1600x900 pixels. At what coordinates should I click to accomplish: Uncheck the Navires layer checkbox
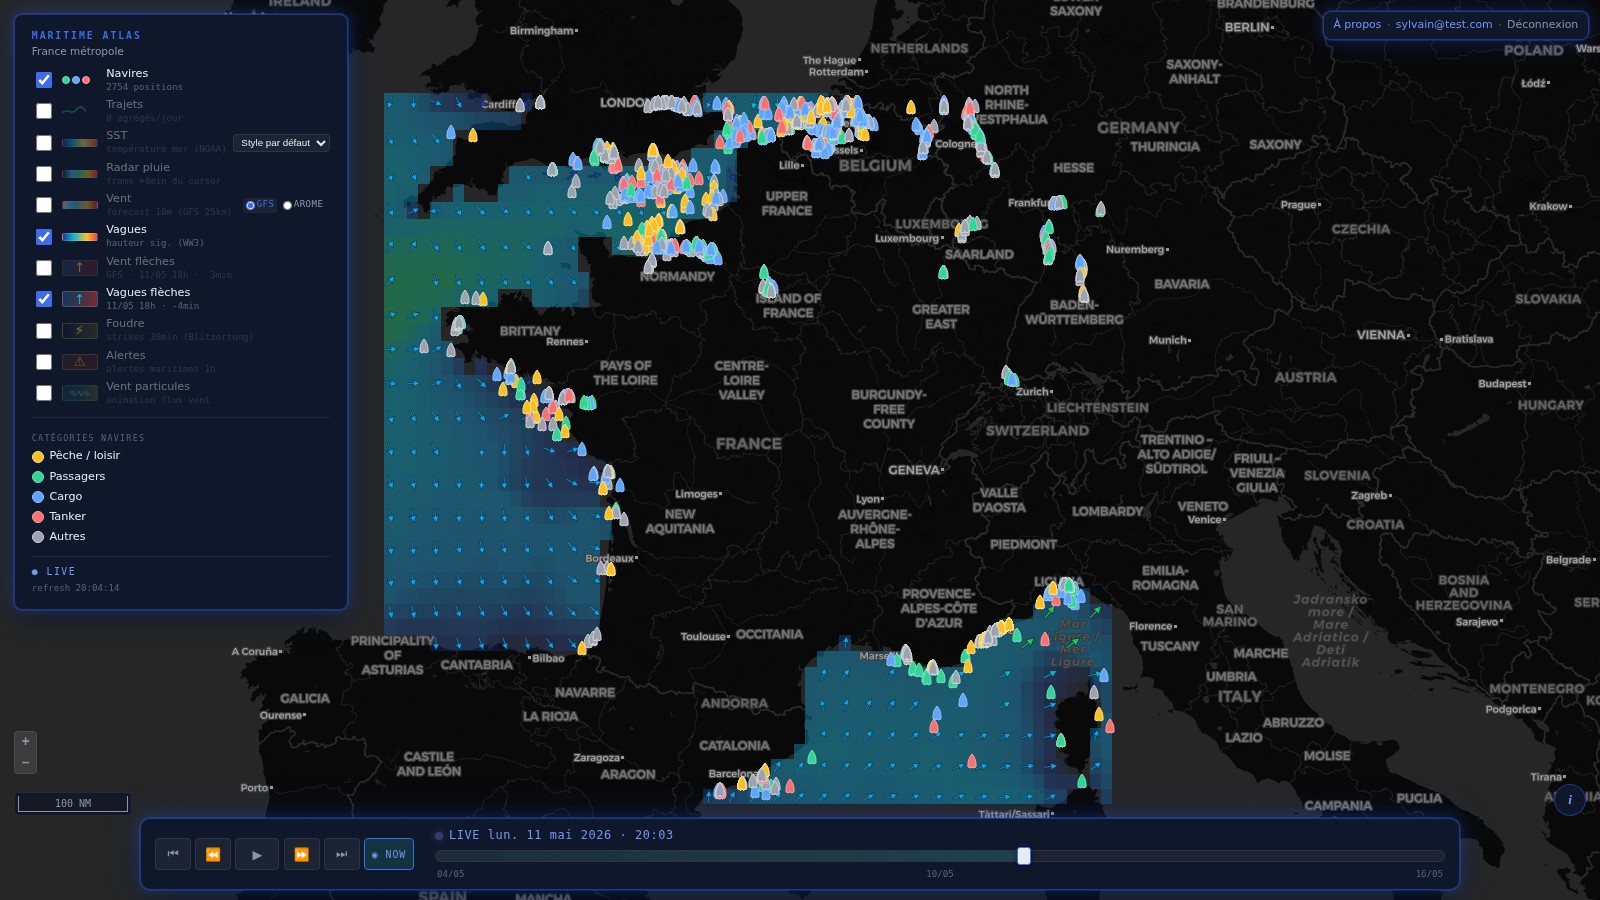(44, 80)
